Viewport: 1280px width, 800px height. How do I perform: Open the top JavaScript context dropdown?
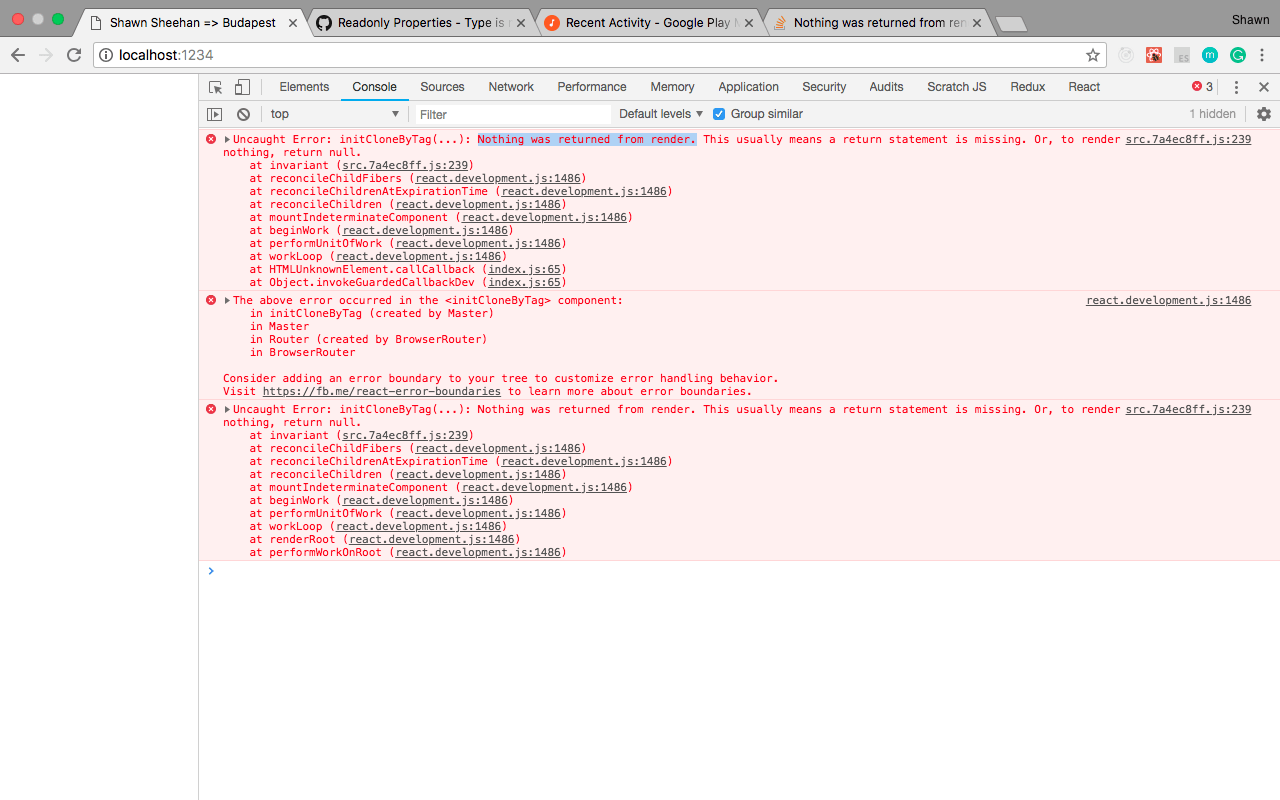pyautogui.click(x=334, y=114)
